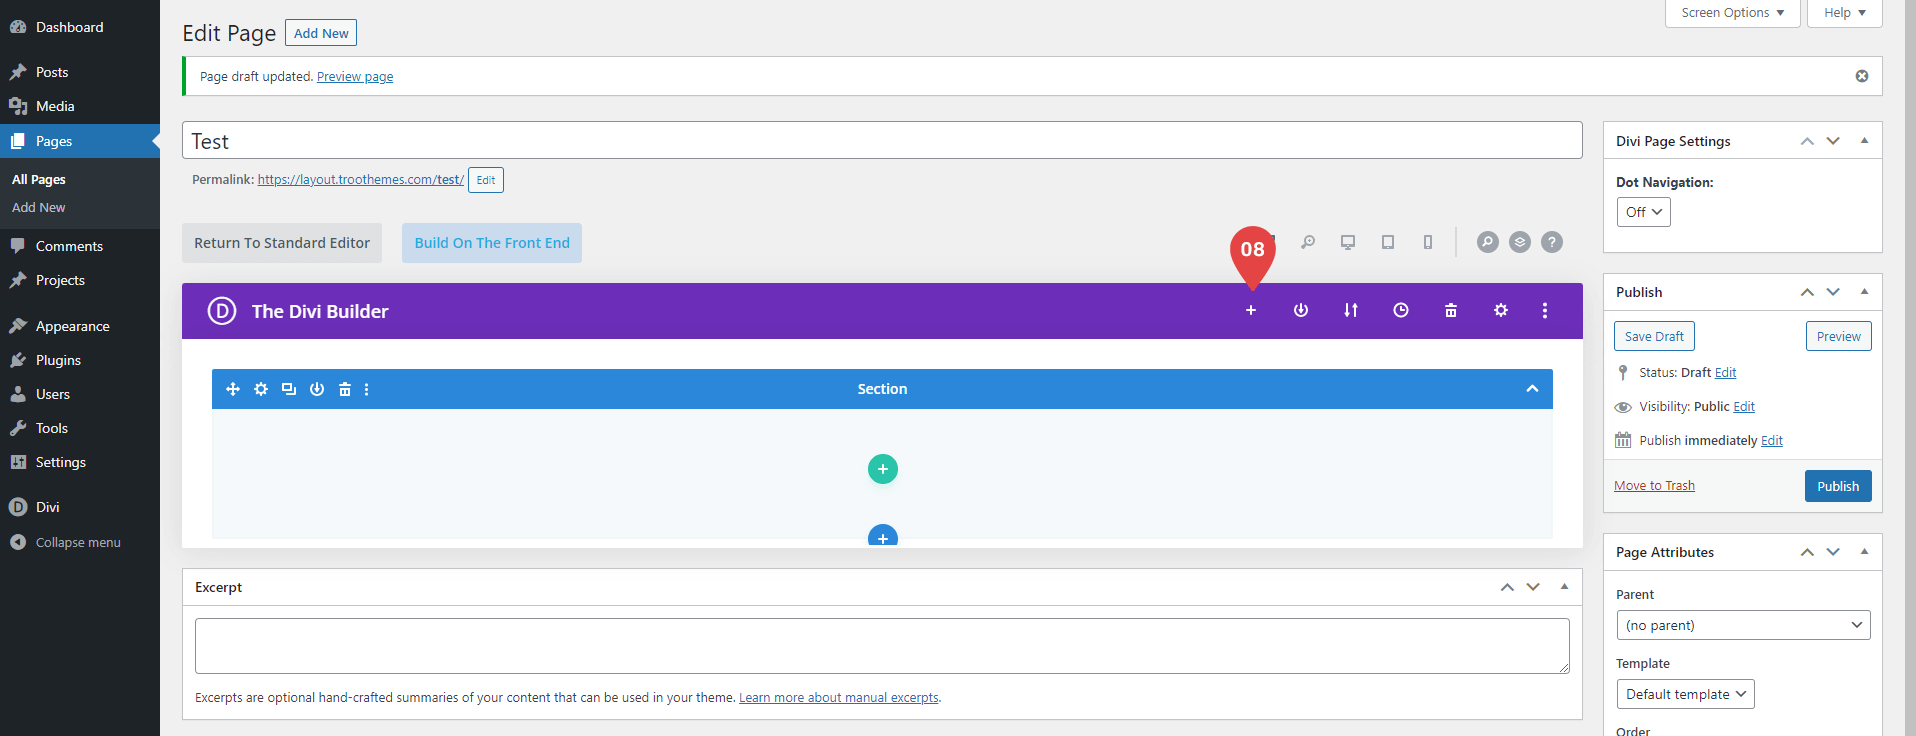Viewport: 1916px width, 736px height.
Task: Click Return To Standard Editor button
Action: tap(282, 243)
